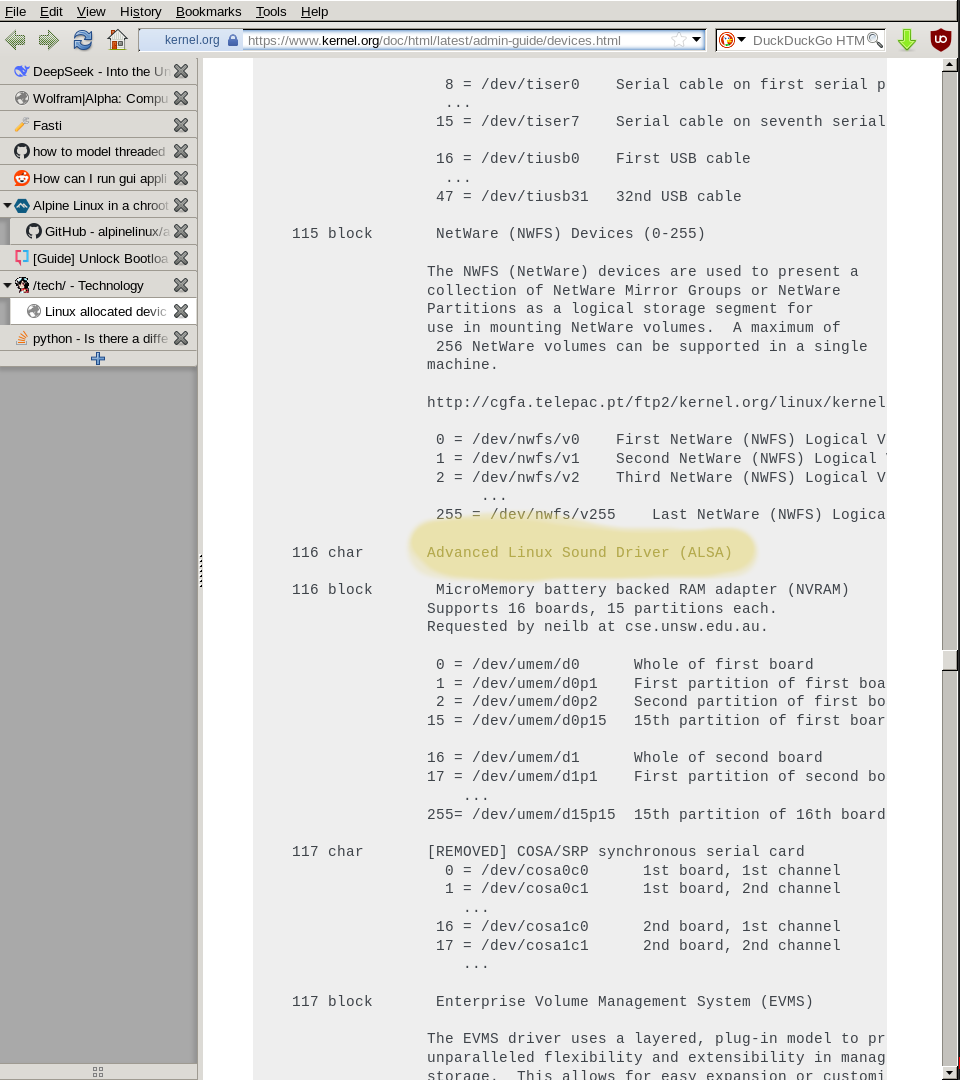Image resolution: width=960 pixels, height=1080 pixels.
Task: Open the File menu
Action: 15,12
